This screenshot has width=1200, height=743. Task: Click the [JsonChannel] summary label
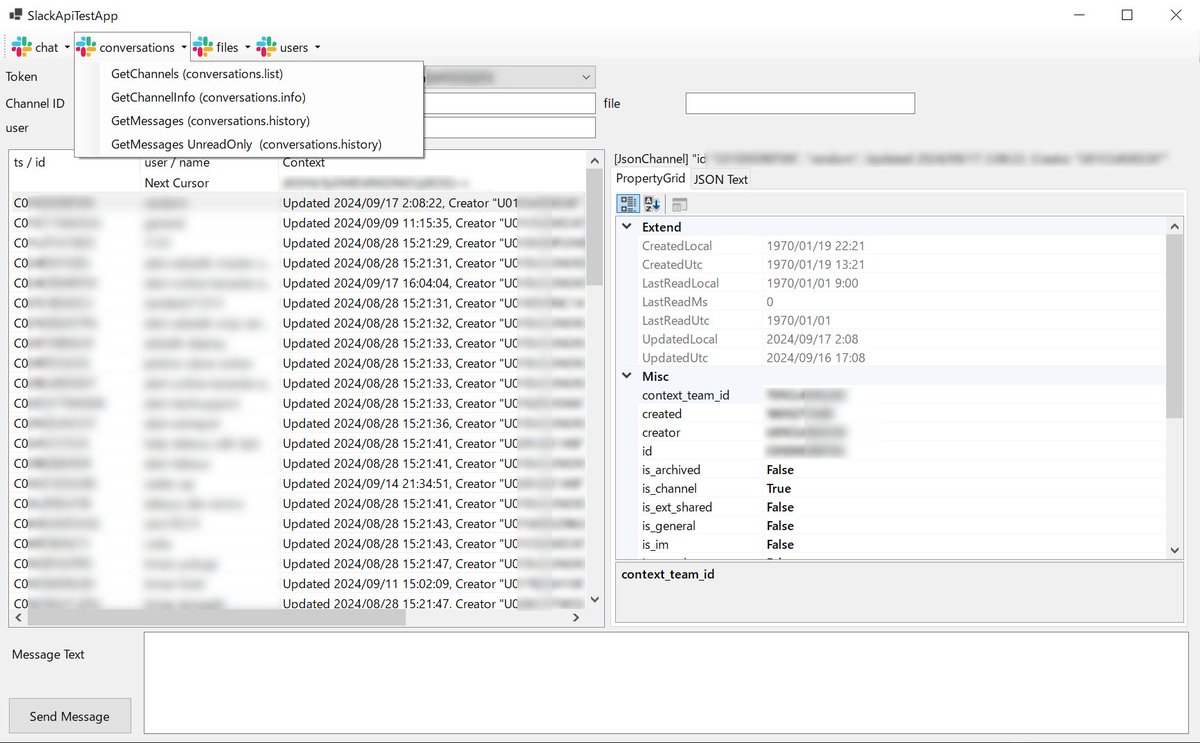[893, 158]
